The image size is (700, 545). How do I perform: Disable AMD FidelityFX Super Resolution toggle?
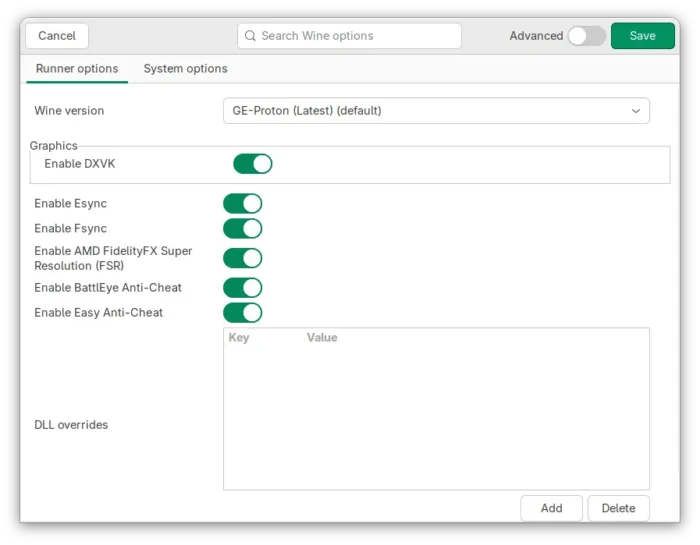click(242, 258)
